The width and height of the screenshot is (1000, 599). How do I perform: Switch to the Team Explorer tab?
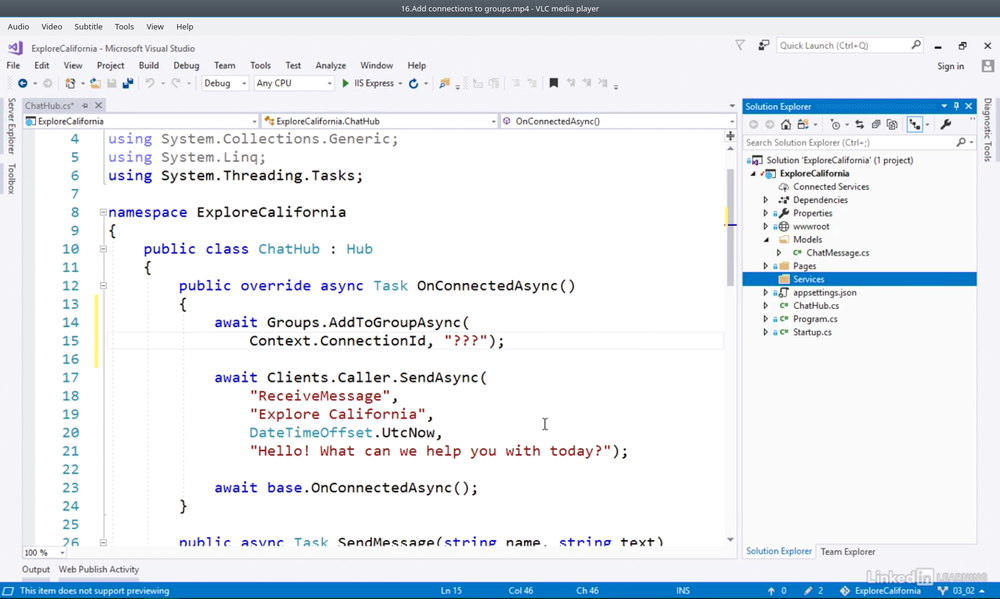point(848,552)
